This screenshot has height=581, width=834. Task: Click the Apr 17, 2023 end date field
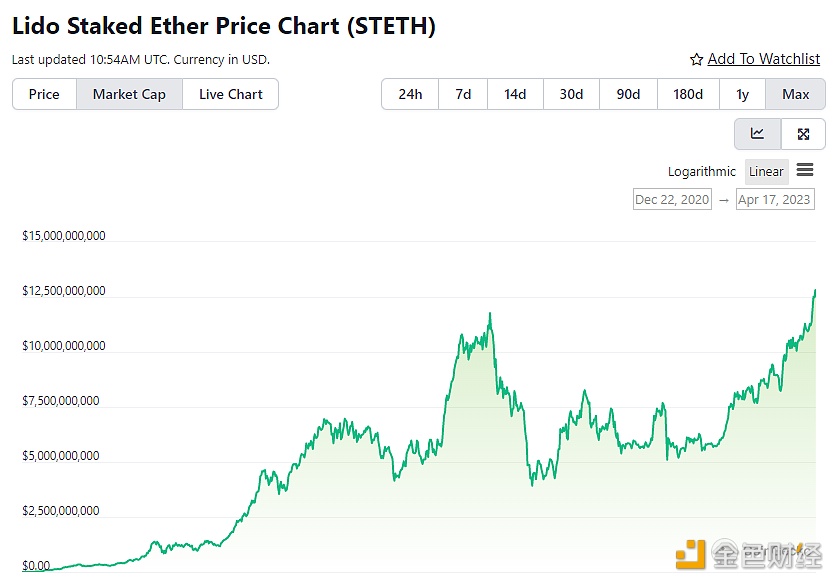tap(774, 200)
